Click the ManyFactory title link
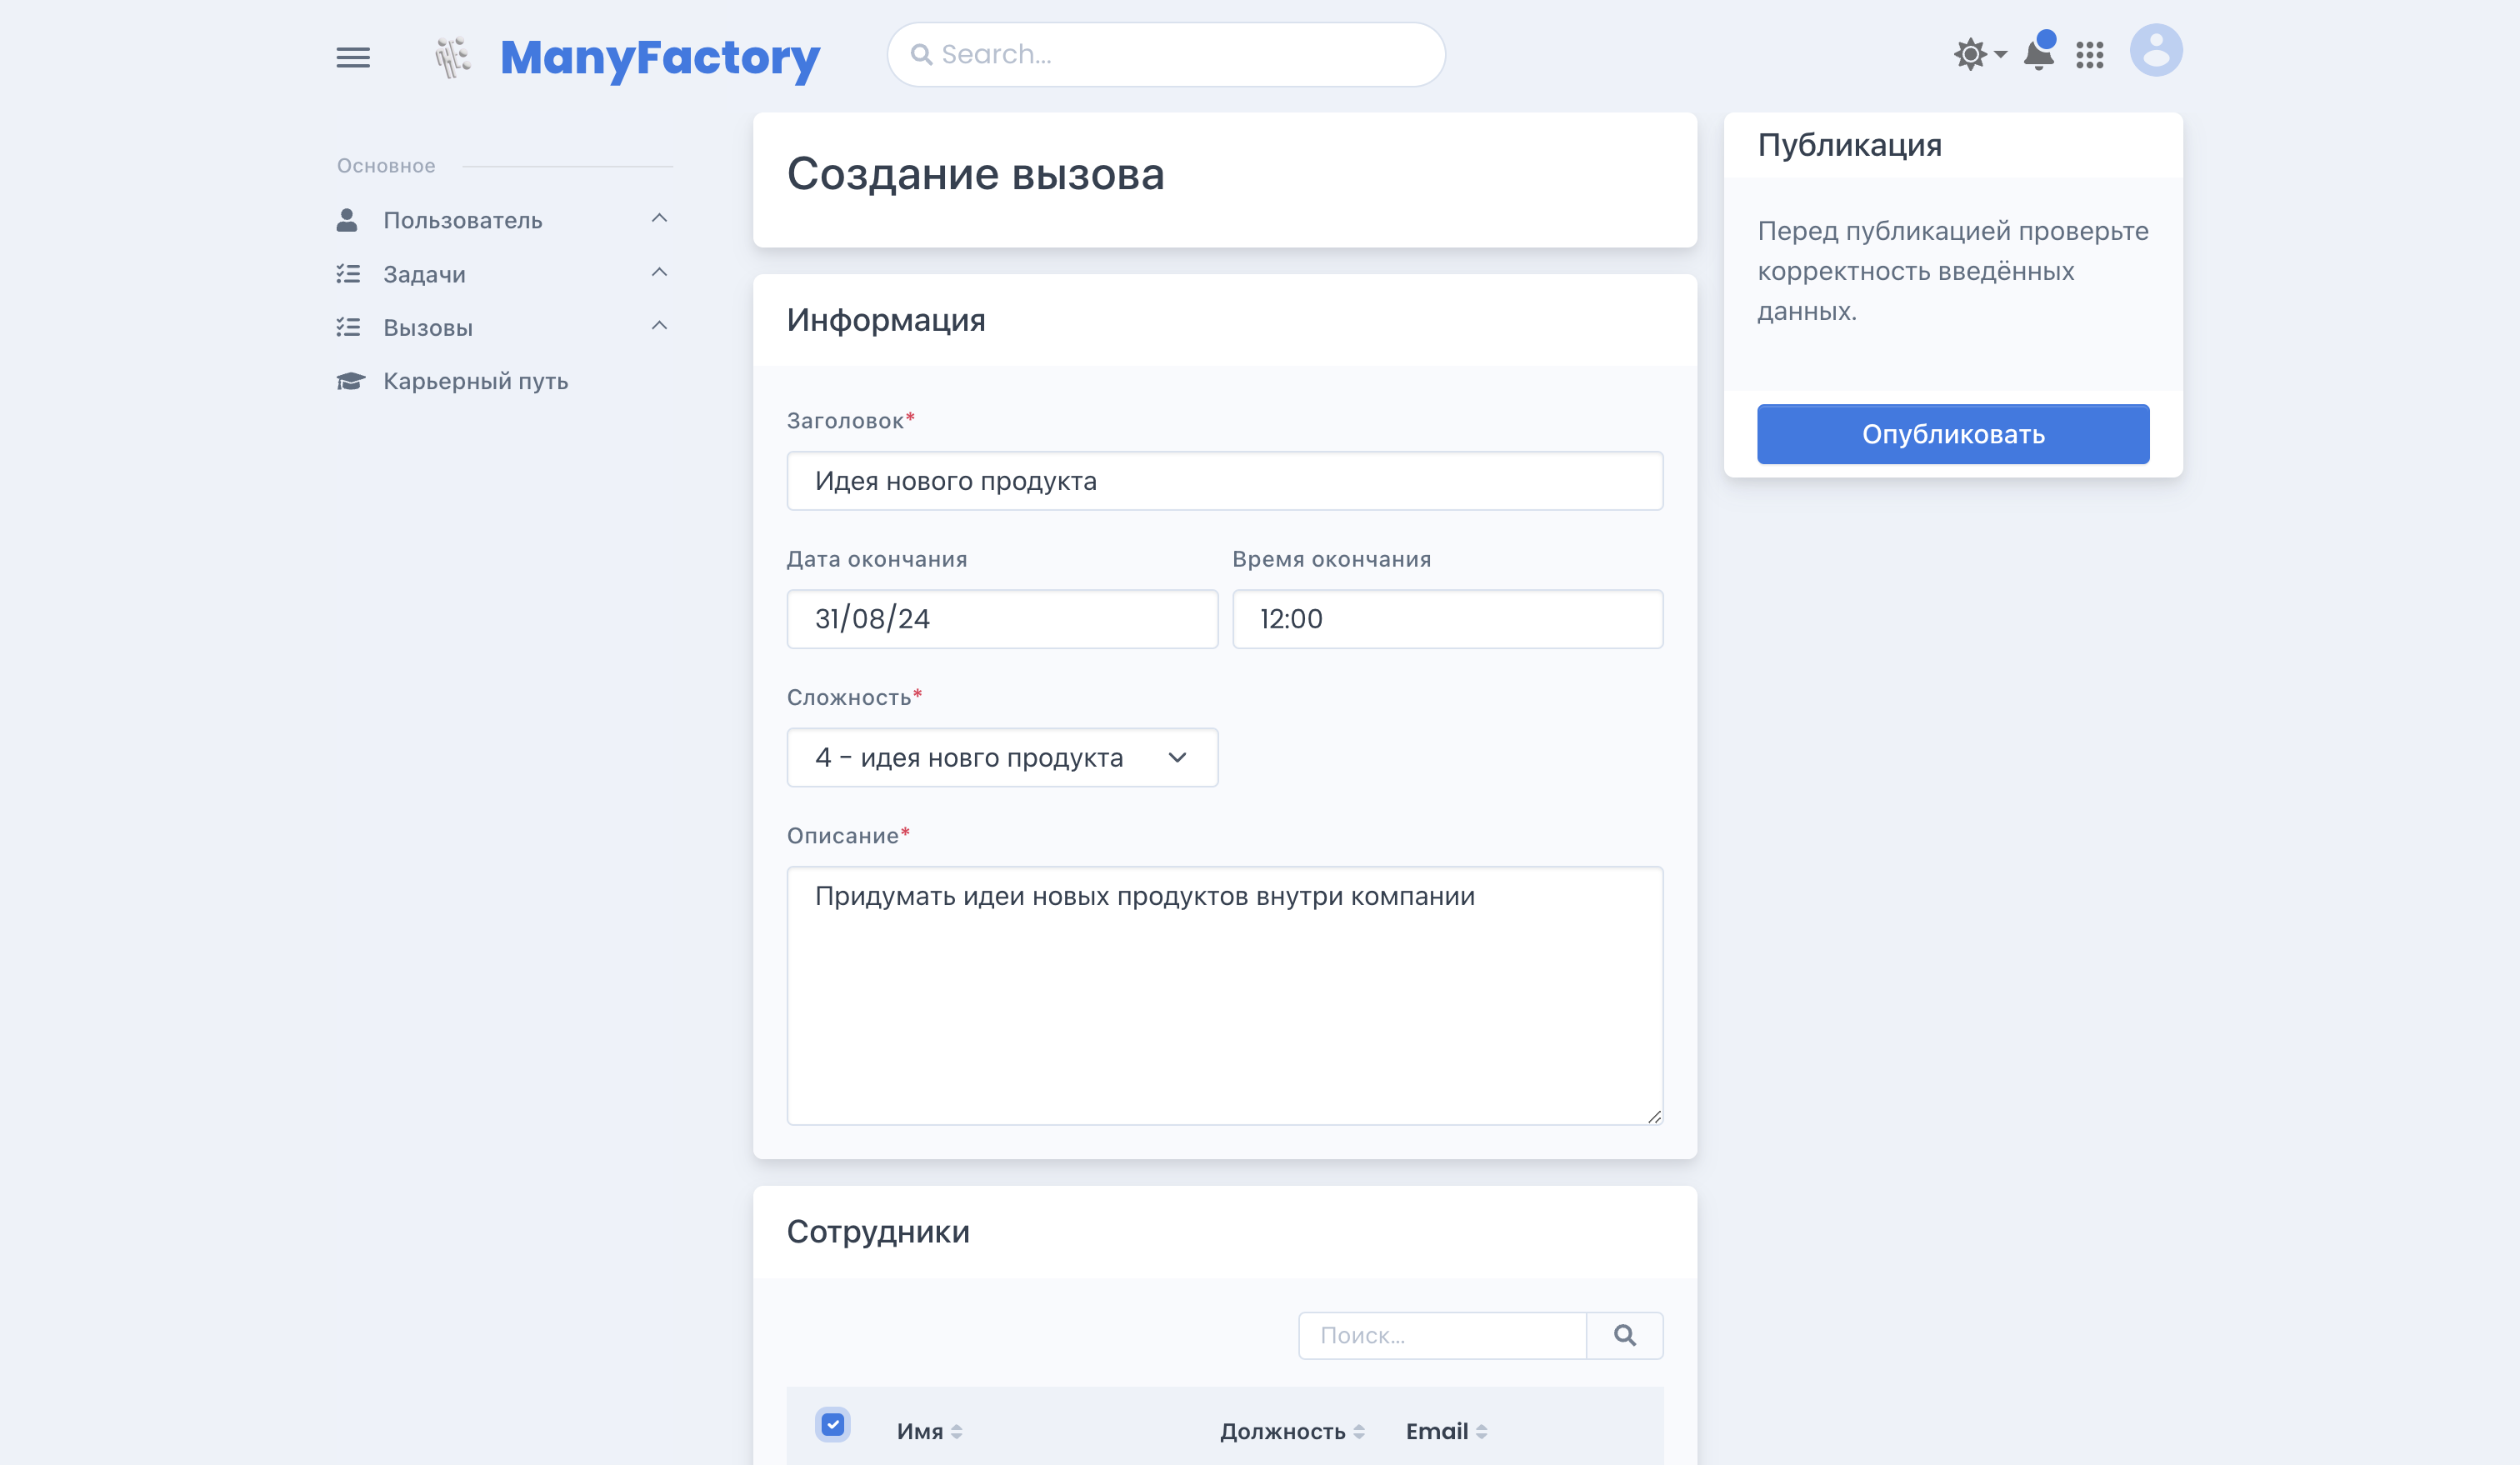 (x=660, y=57)
